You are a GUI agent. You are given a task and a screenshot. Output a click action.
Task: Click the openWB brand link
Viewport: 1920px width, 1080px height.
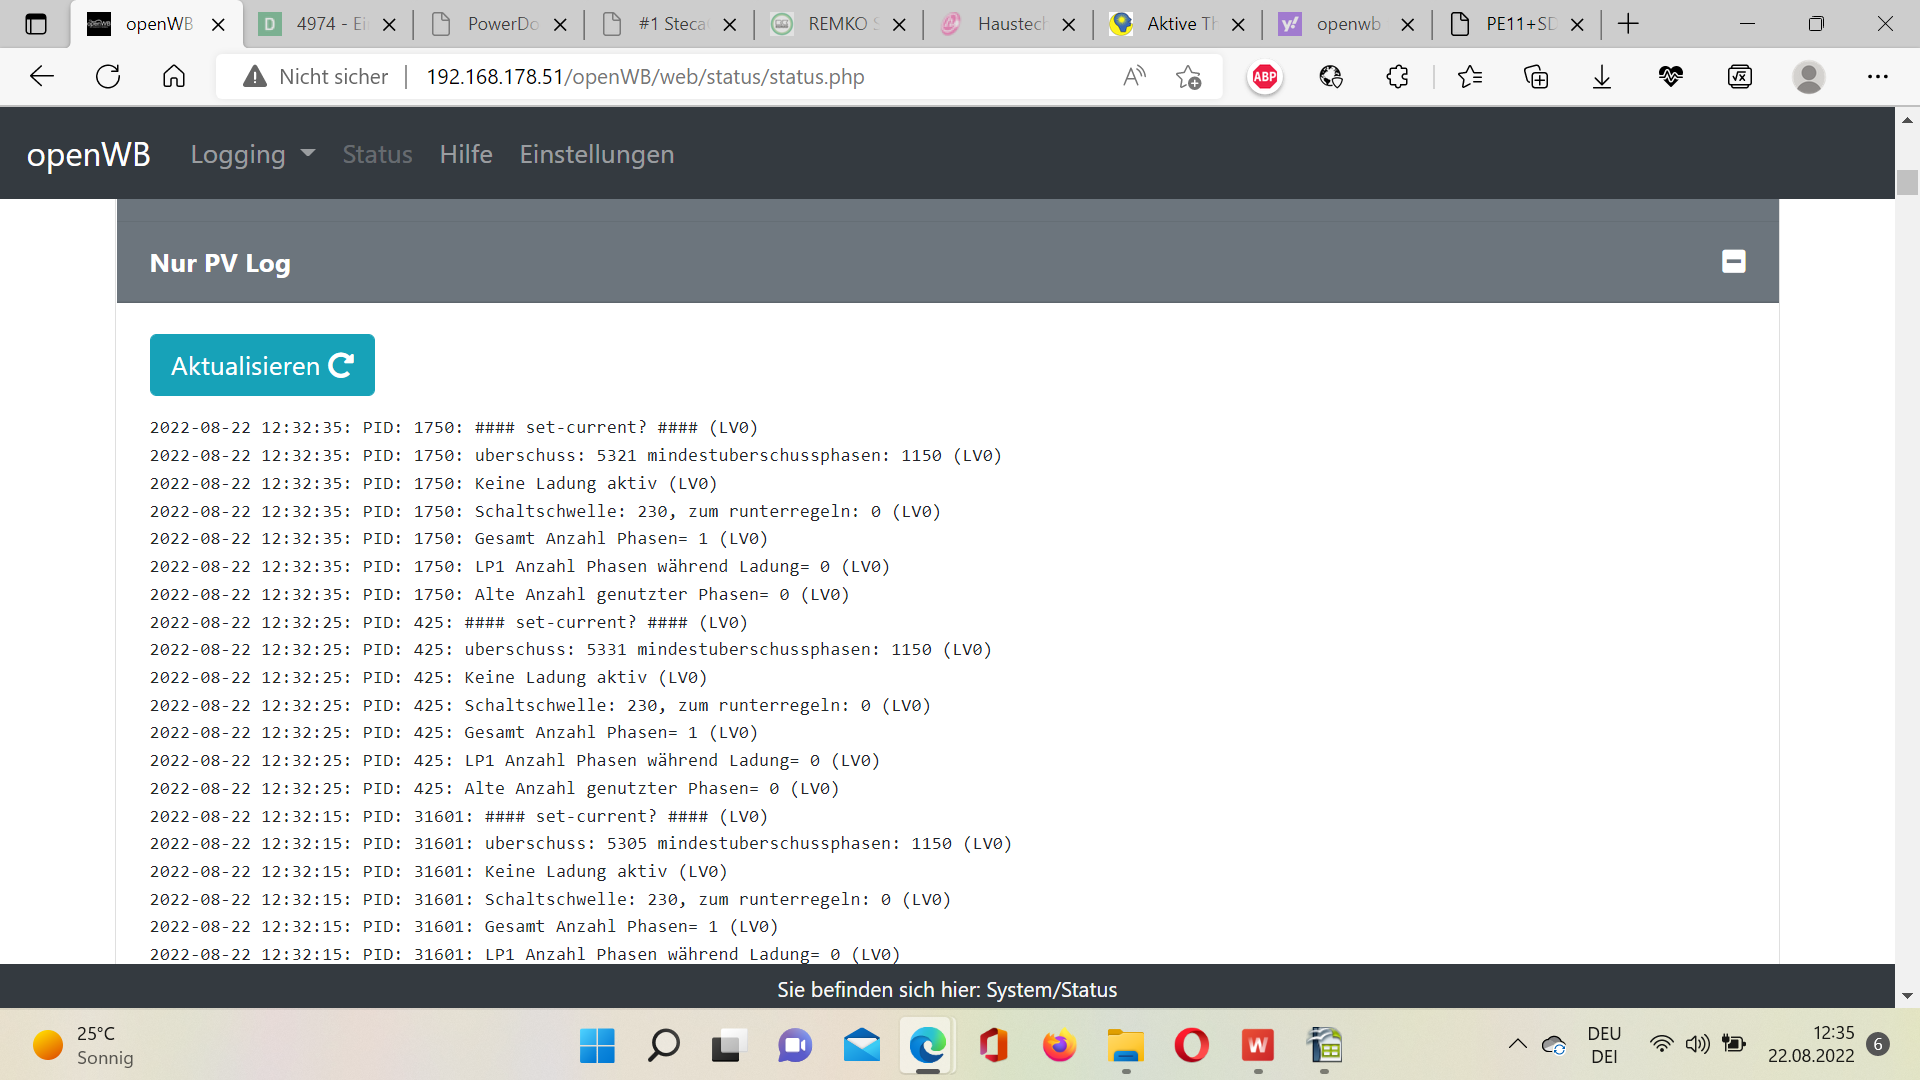coord(88,154)
